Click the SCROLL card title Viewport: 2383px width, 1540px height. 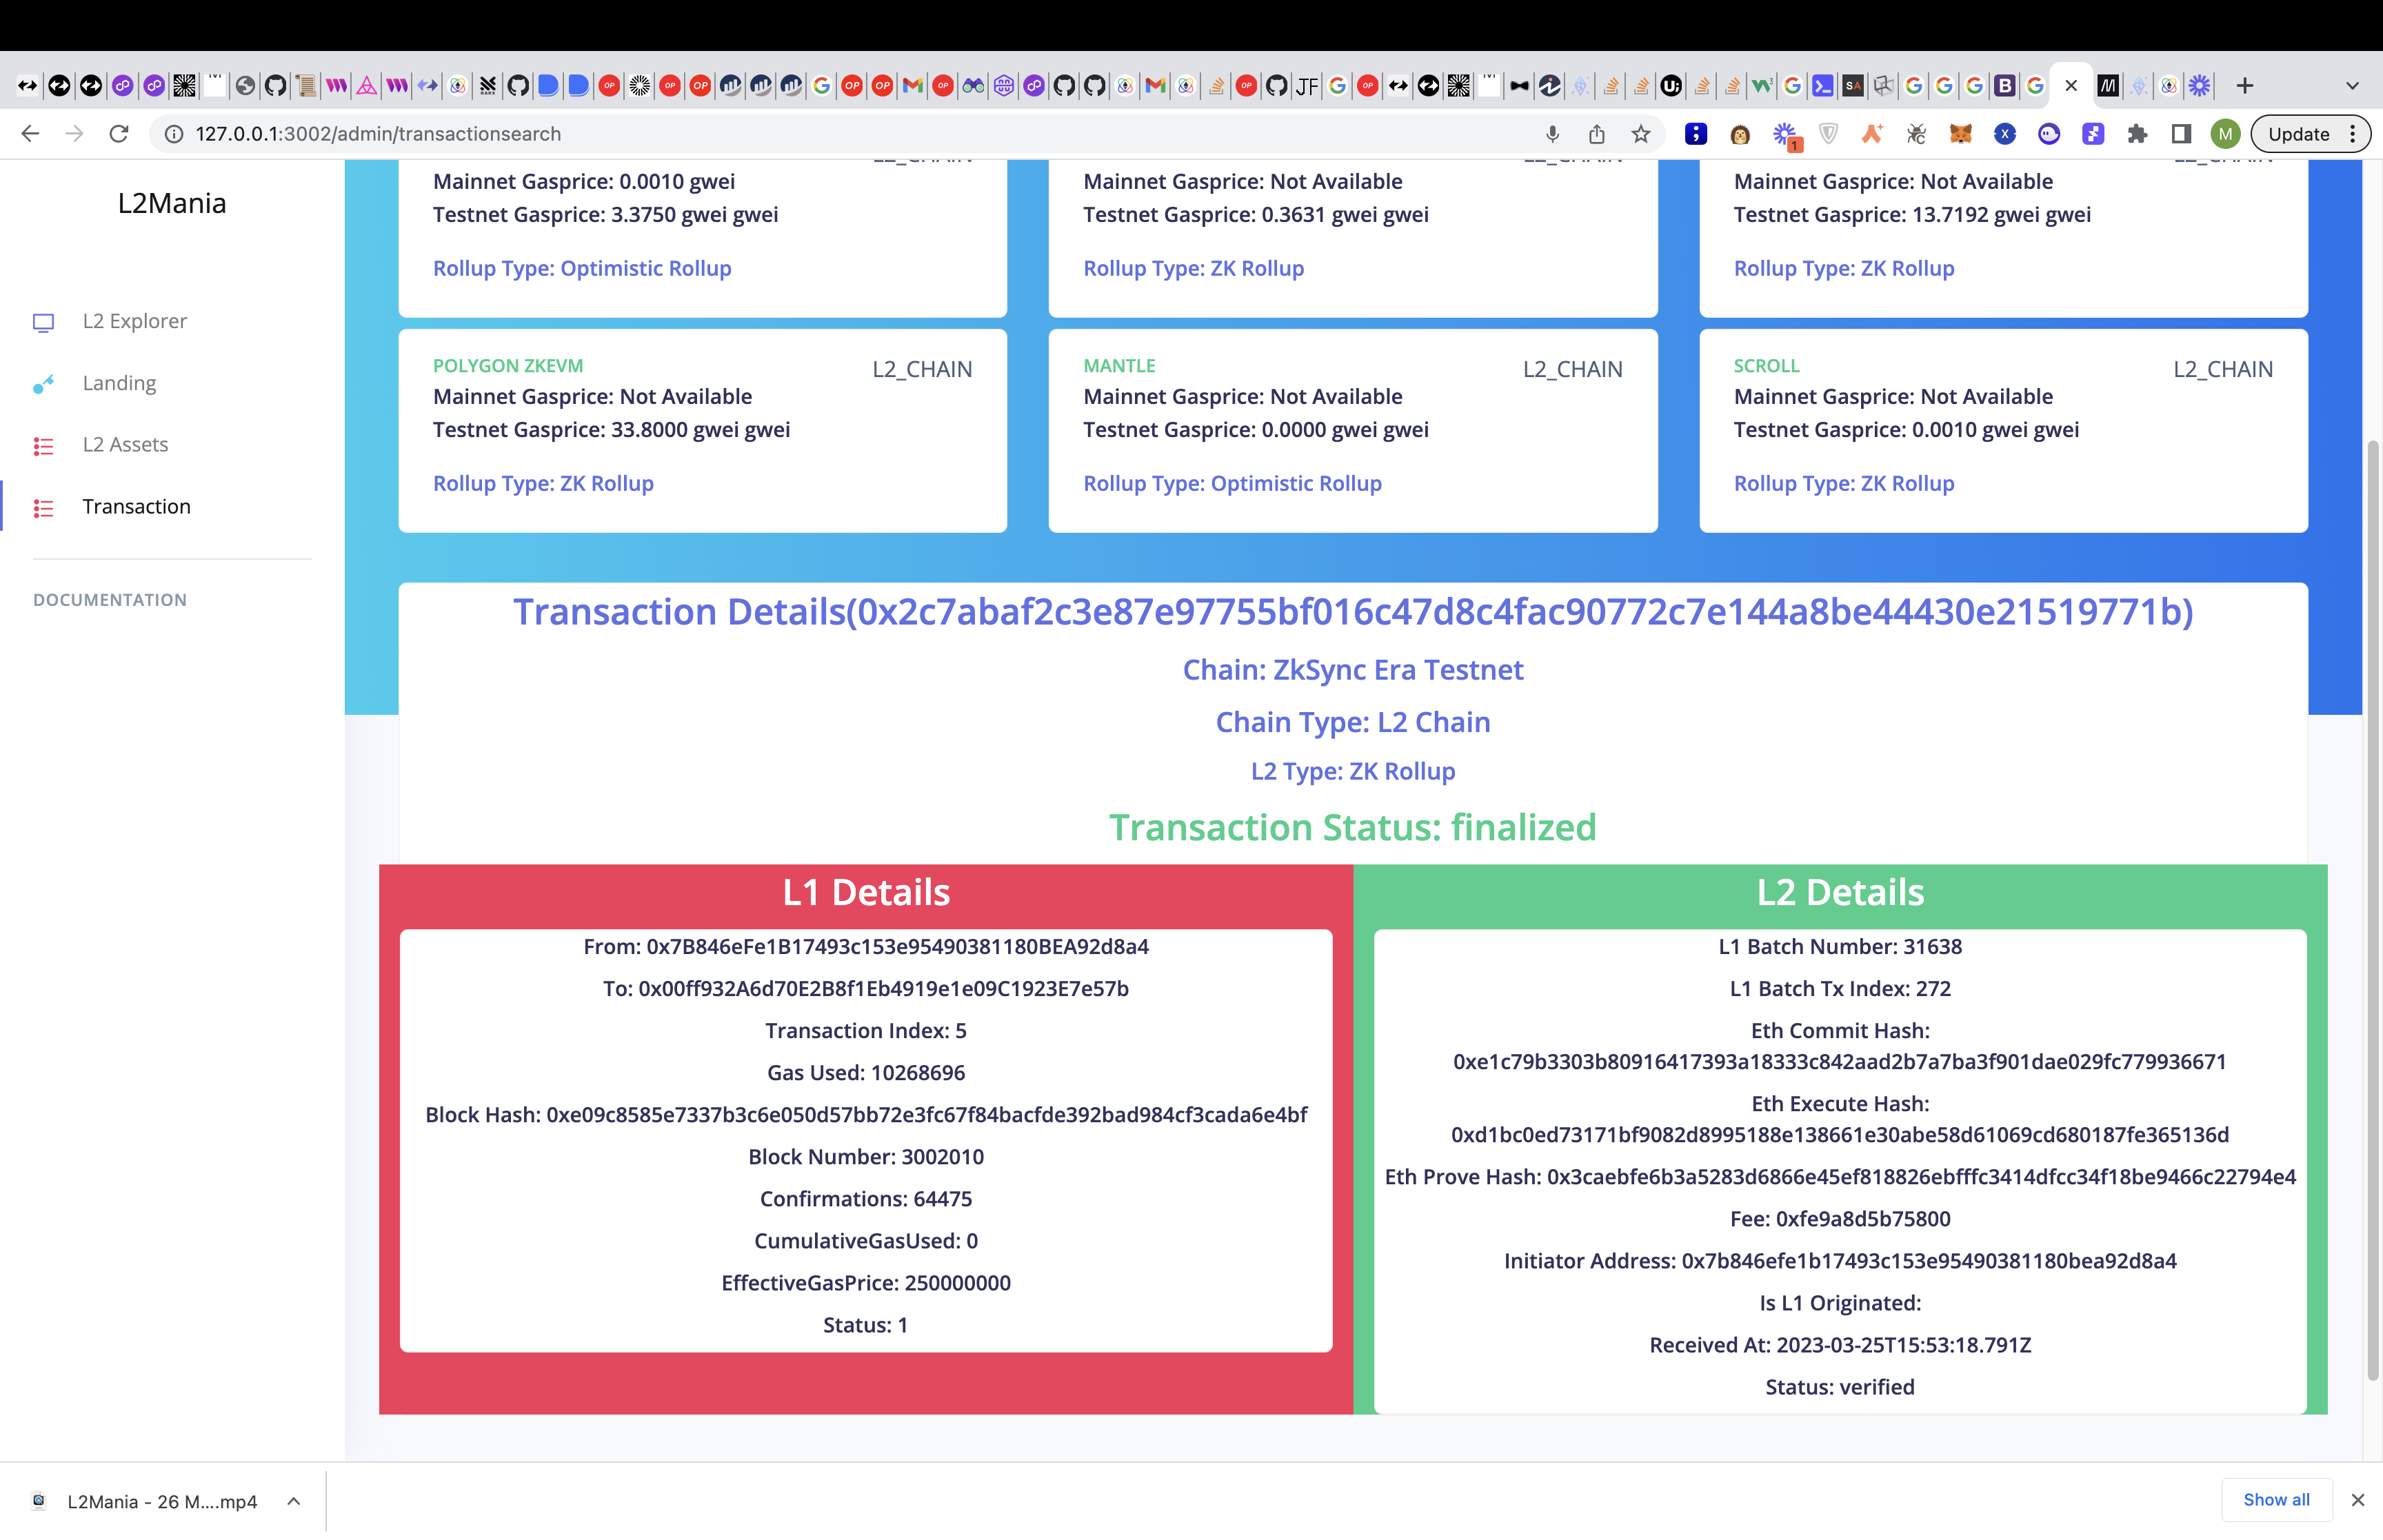(1766, 366)
